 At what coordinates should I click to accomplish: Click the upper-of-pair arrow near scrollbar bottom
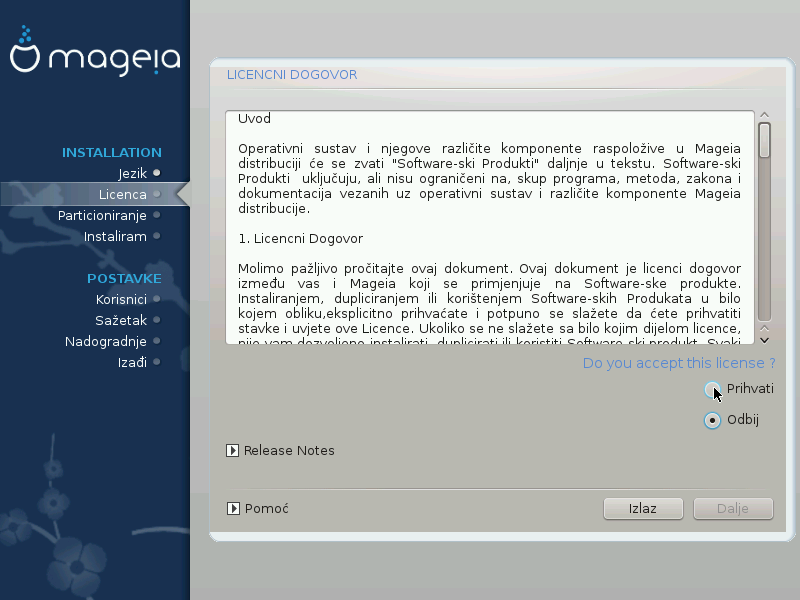(764, 329)
